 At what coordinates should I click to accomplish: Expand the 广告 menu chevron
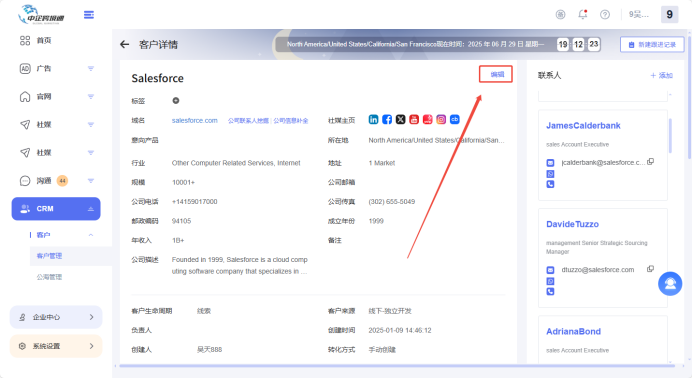[x=91, y=69]
